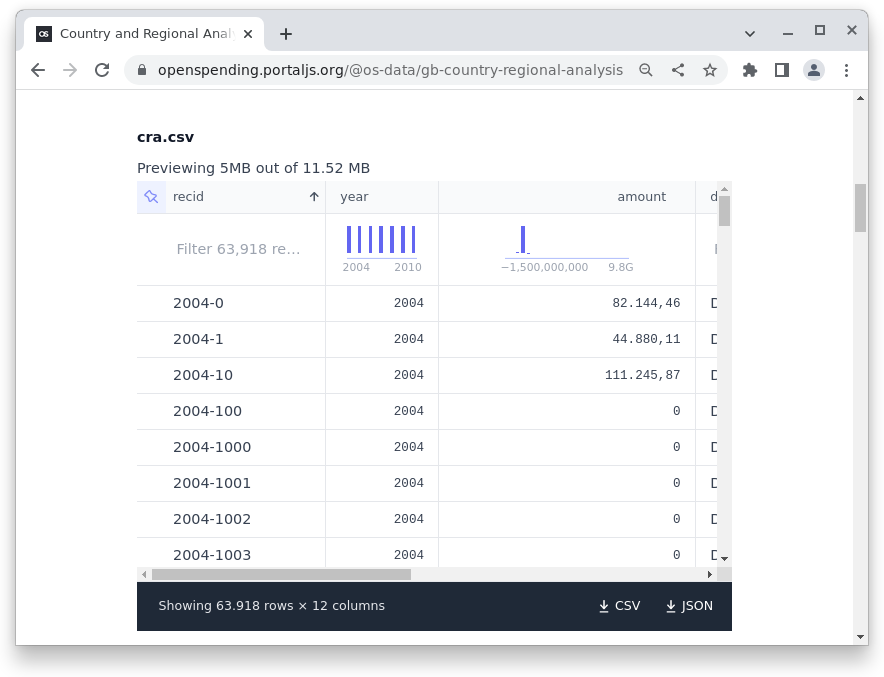The image size is (884, 677).
Task: Click the page scroll-down arrow
Action: [x=860, y=636]
